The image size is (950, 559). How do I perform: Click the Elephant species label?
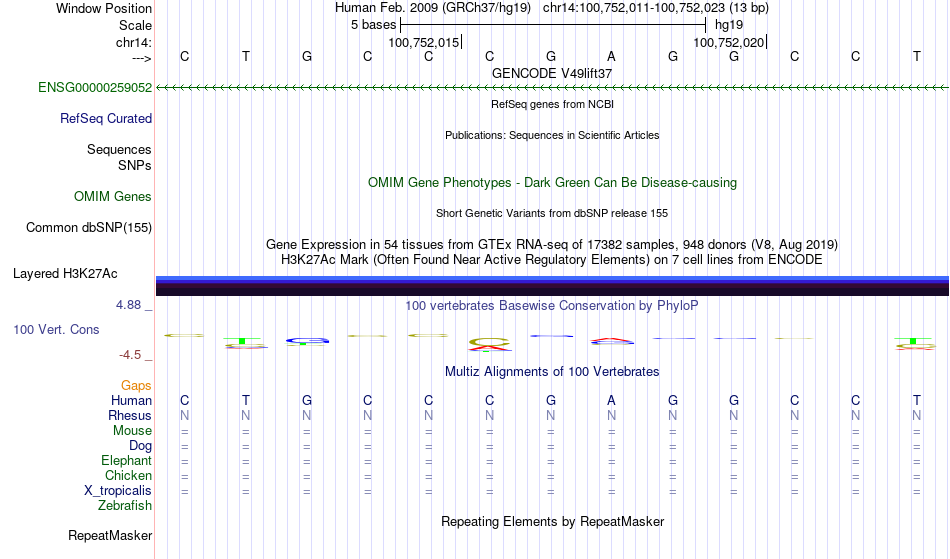tap(127, 460)
